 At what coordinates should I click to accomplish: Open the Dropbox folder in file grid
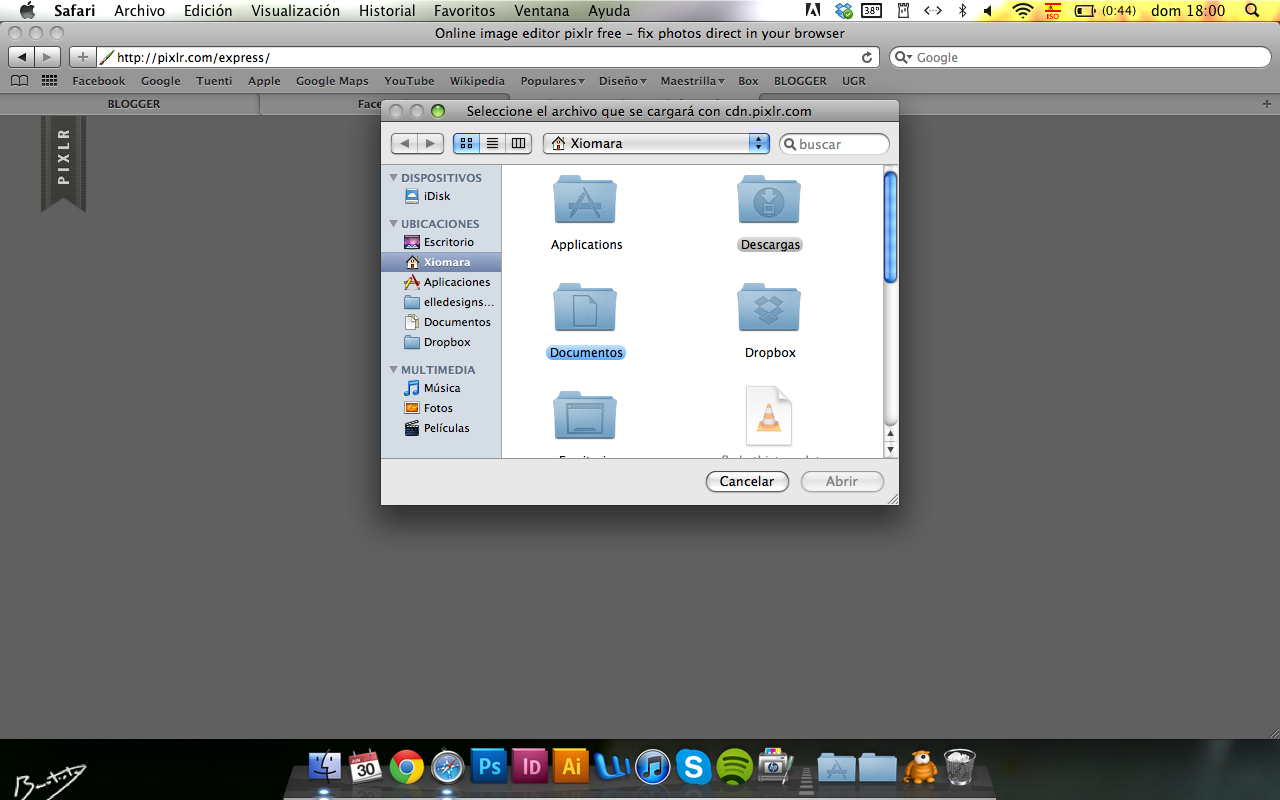click(x=769, y=308)
